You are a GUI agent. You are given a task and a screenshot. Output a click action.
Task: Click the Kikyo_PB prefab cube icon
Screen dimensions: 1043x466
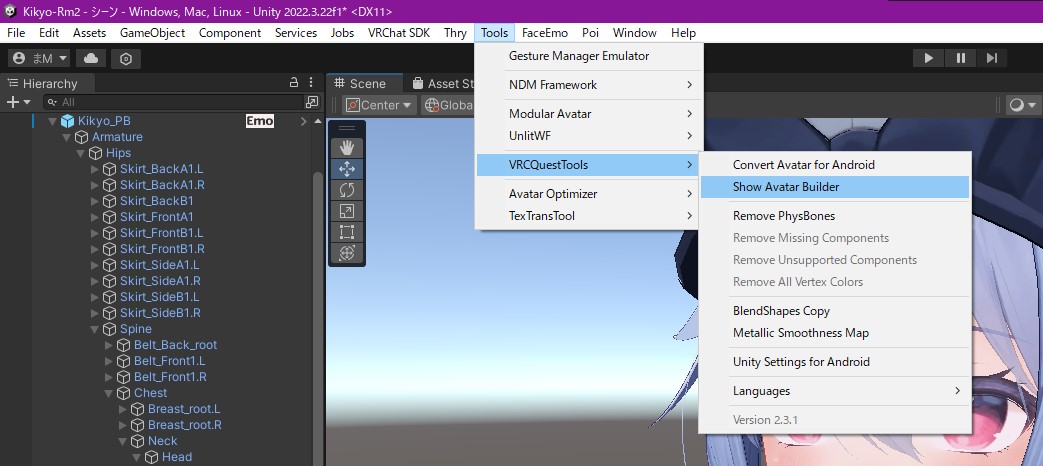pos(67,121)
